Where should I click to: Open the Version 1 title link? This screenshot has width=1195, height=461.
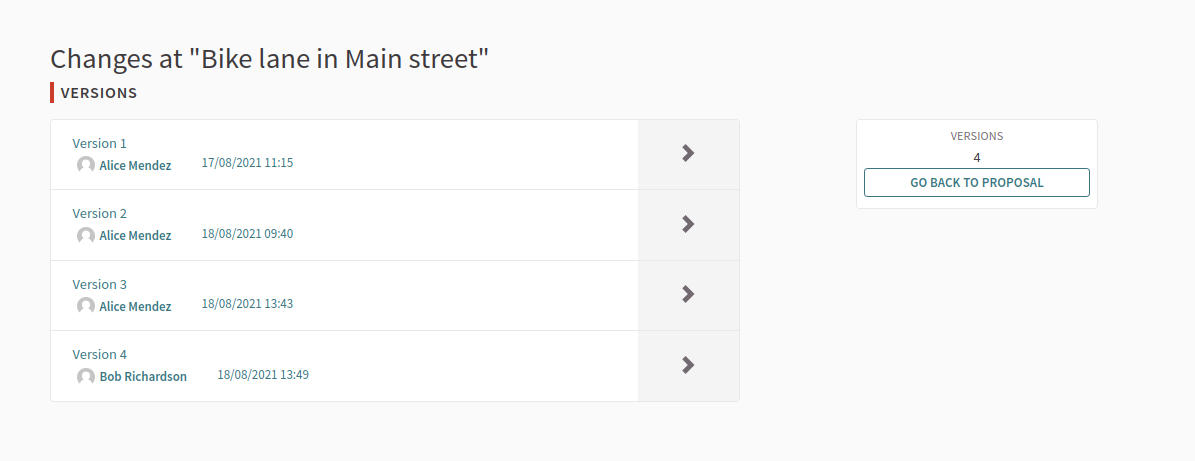coord(99,143)
